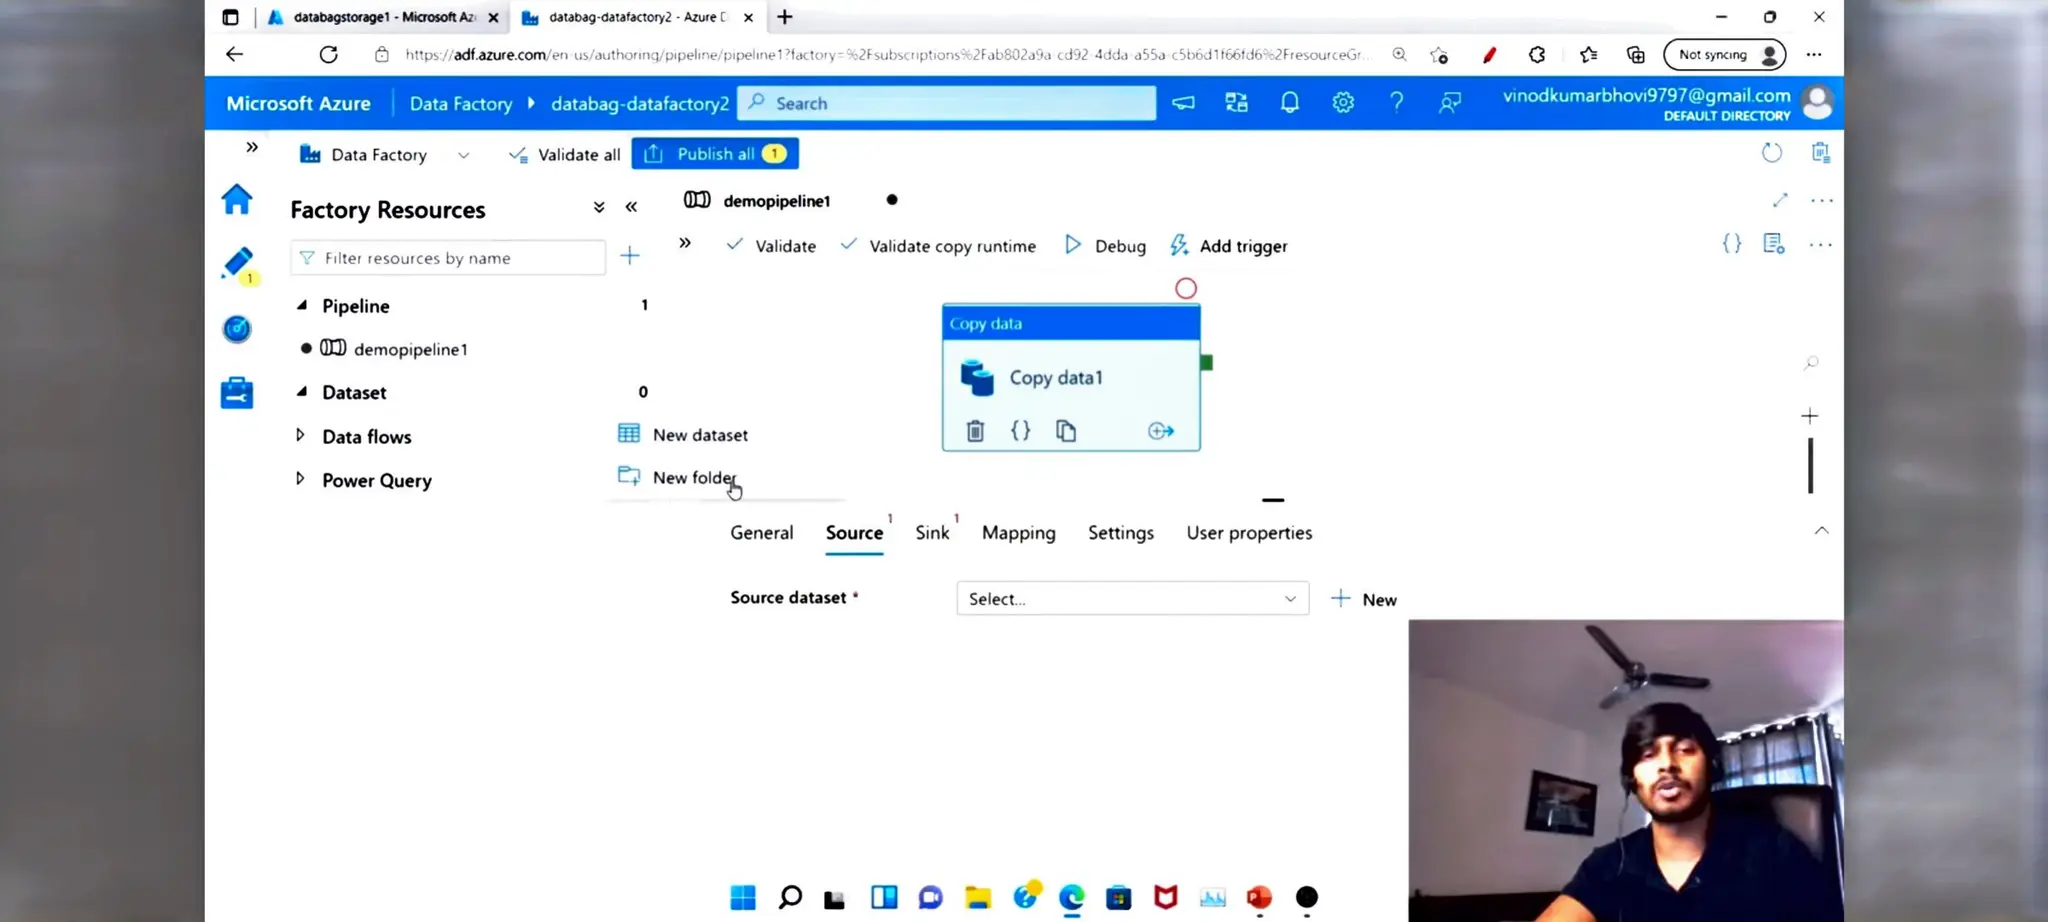Expand the Data flows section
Image resolution: width=2048 pixels, height=922 pixels.
click(x=300, y=435)
